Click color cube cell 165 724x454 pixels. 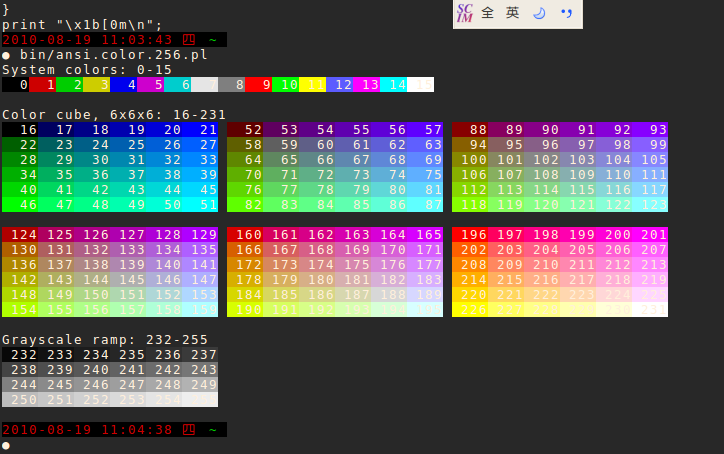425,235
